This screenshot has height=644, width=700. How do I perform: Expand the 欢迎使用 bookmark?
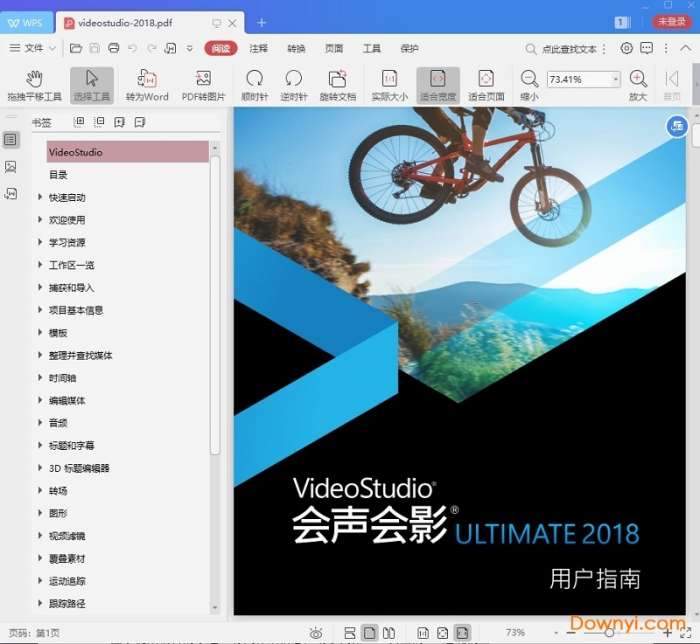click(x=40, y=219)
